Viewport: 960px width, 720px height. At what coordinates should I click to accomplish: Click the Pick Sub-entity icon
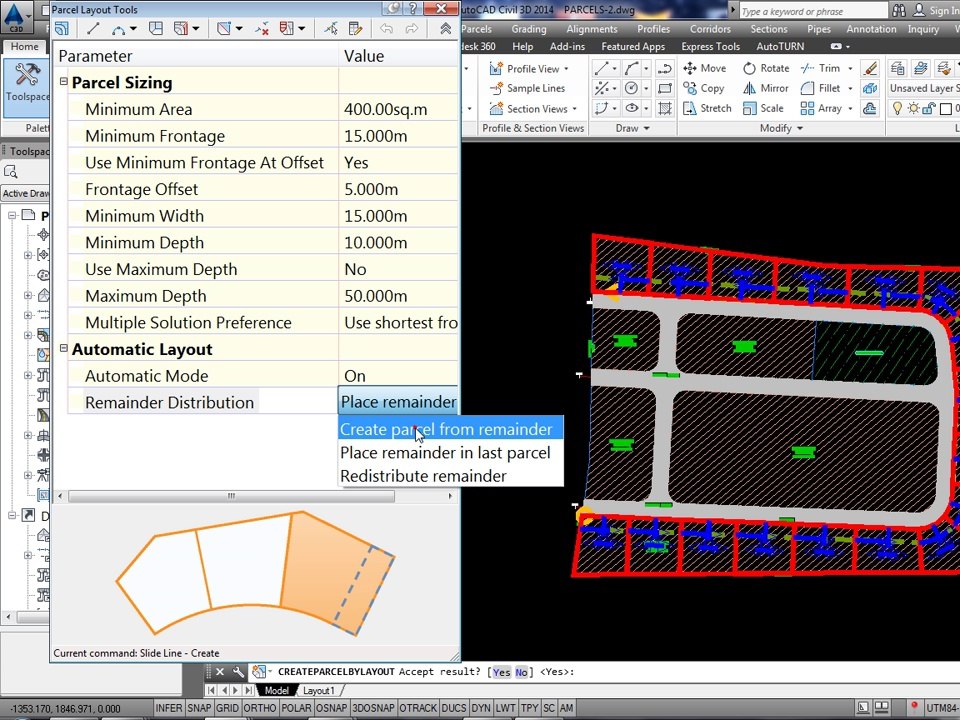[x=331, y=28]
